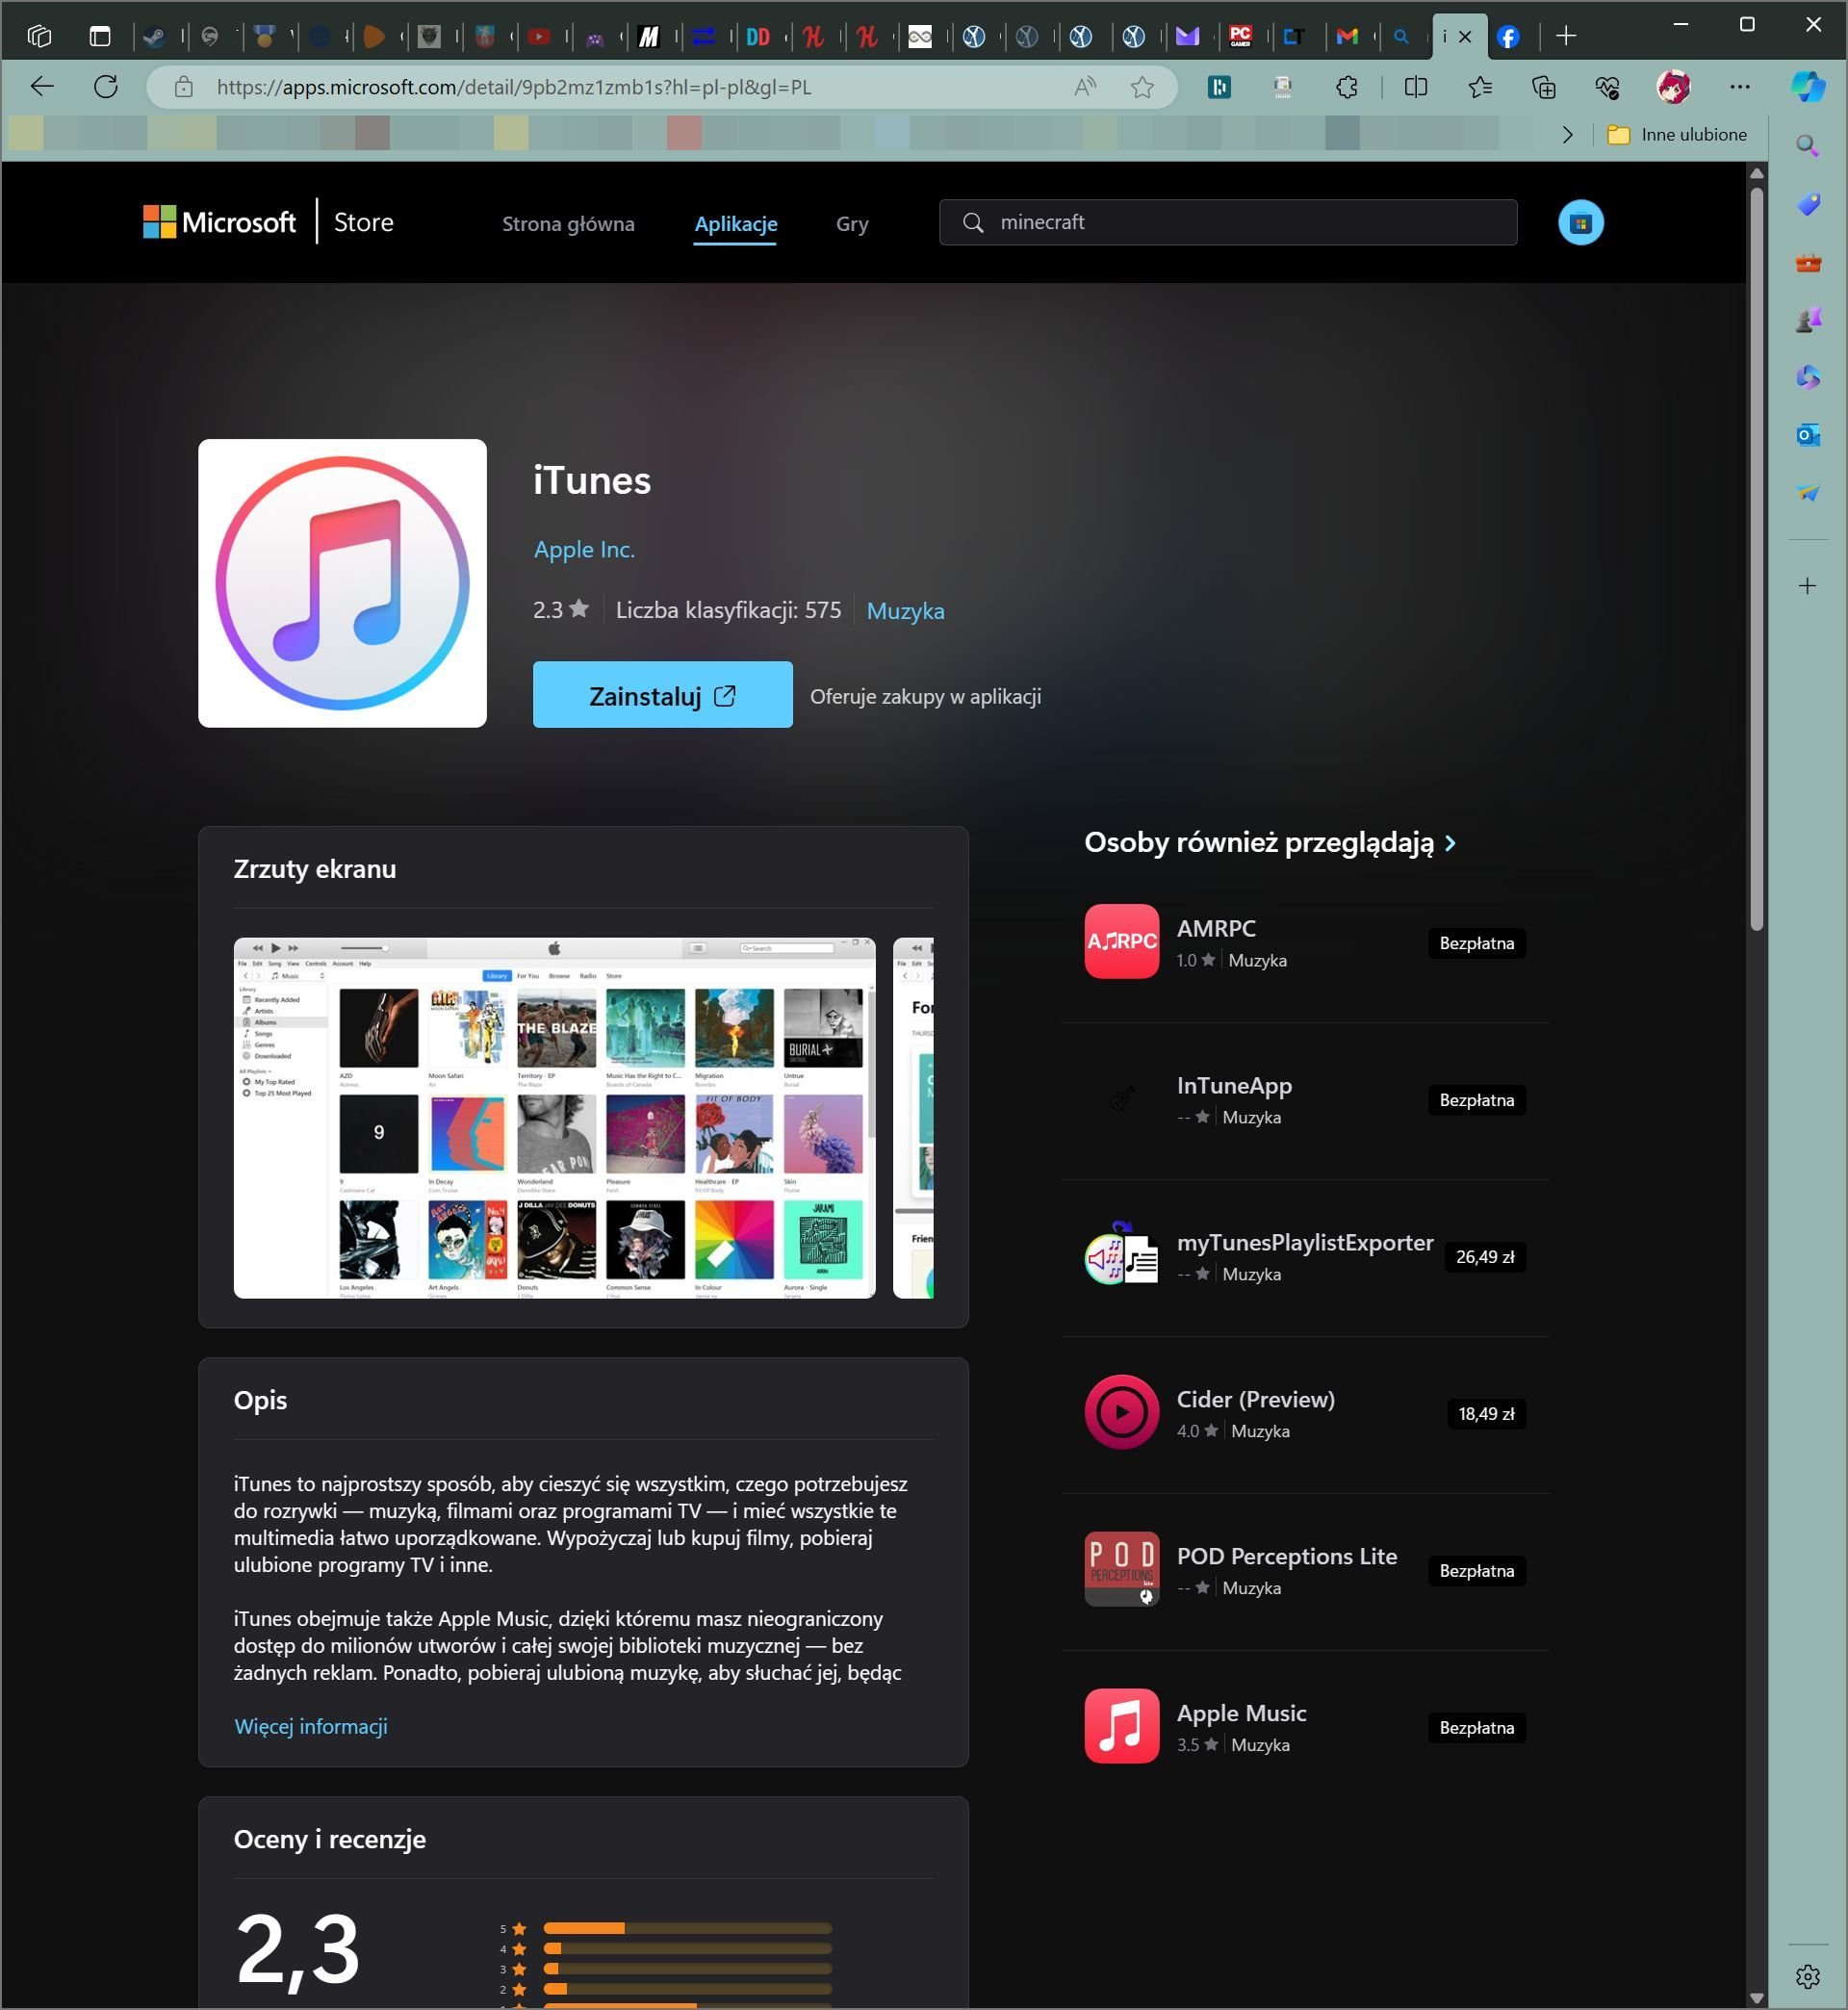Viewport: 1848px width, 2010px height.
Task: Switch to the Gmail tab
Action: [x=1347, y=37]
